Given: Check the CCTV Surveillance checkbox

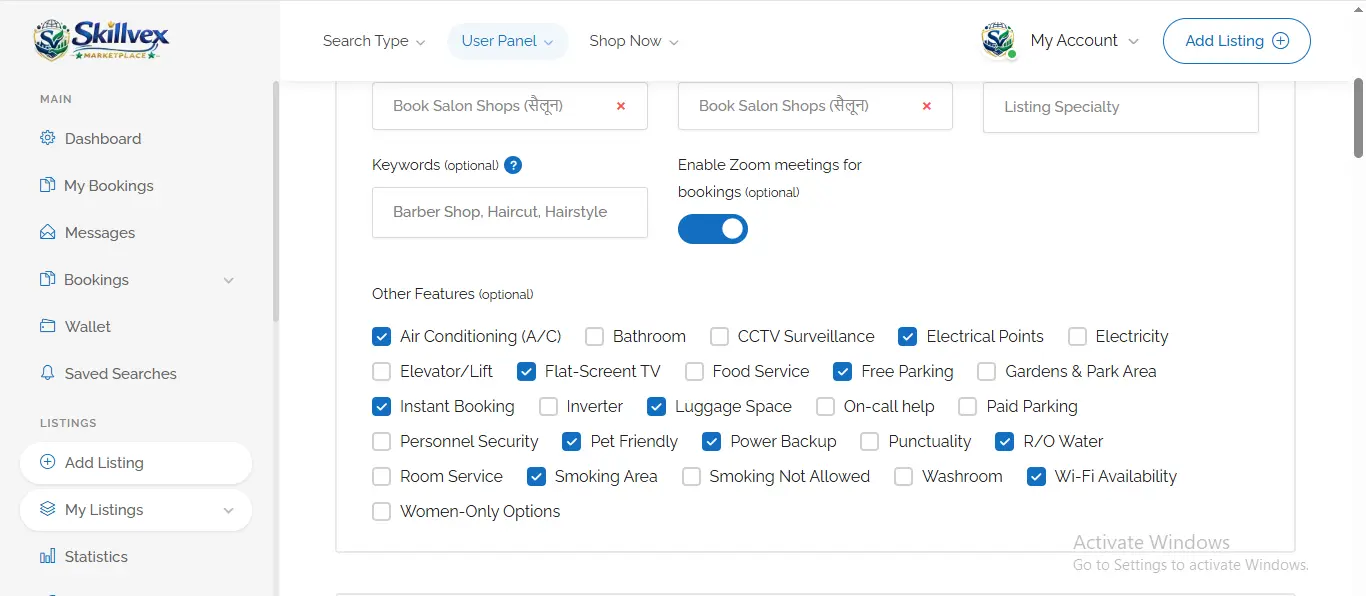Looking at the screenshot, I should (719, 336).
